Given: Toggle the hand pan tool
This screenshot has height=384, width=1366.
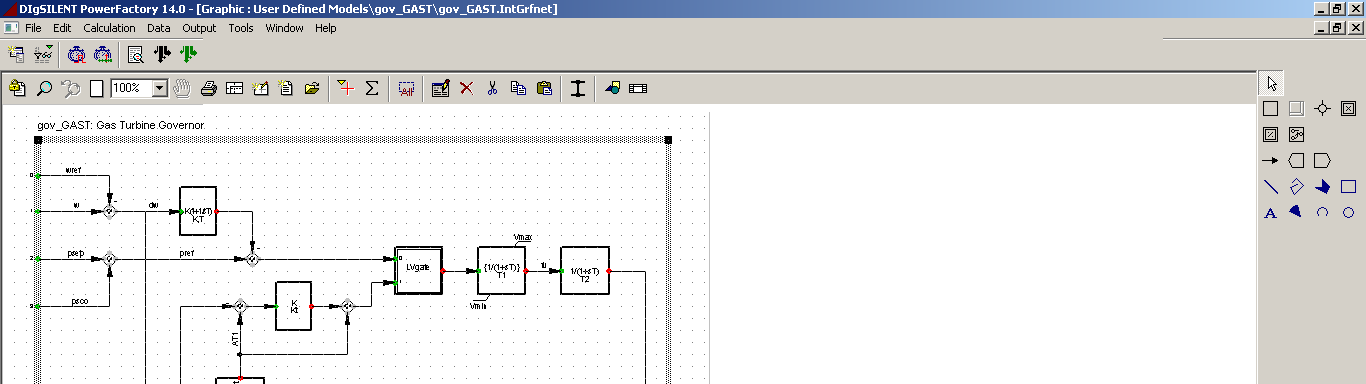Looking at the screenshot, I should (x=182, y=88).
